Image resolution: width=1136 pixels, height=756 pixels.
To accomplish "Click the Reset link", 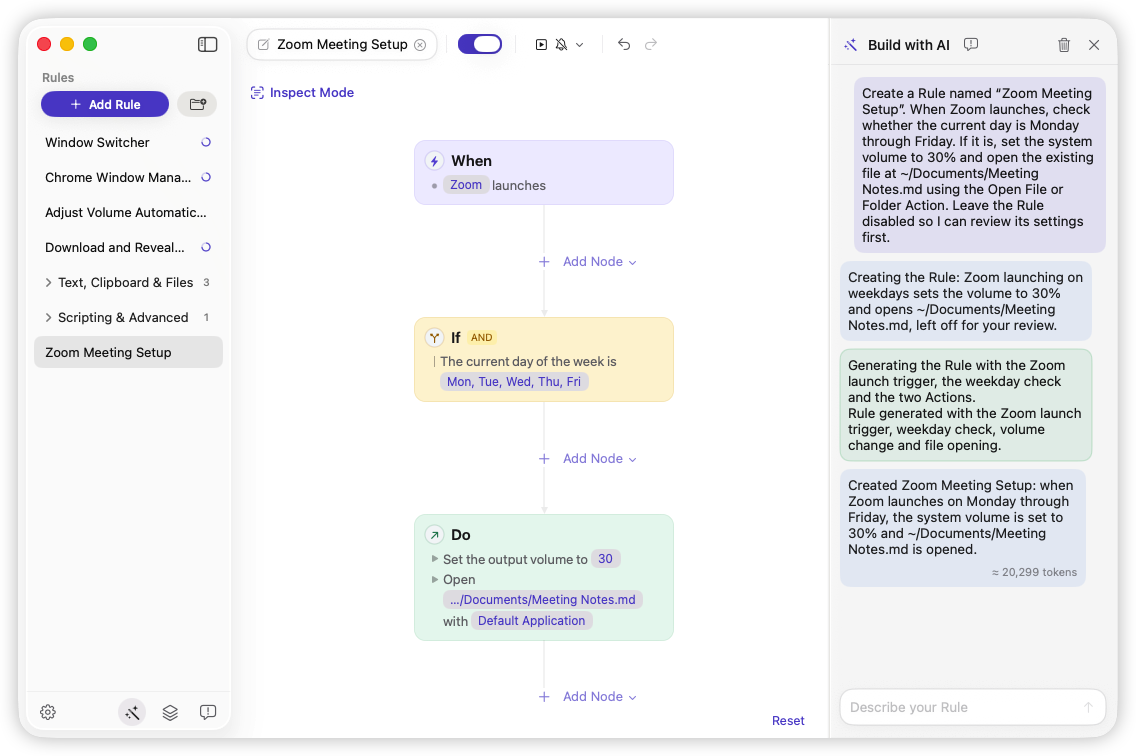I will [x=788, y=720].
